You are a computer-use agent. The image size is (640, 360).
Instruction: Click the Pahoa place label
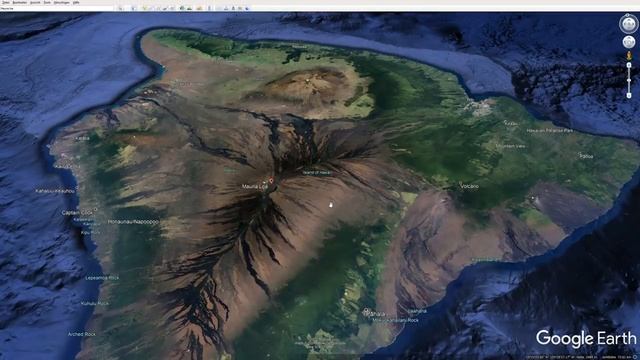586,156
